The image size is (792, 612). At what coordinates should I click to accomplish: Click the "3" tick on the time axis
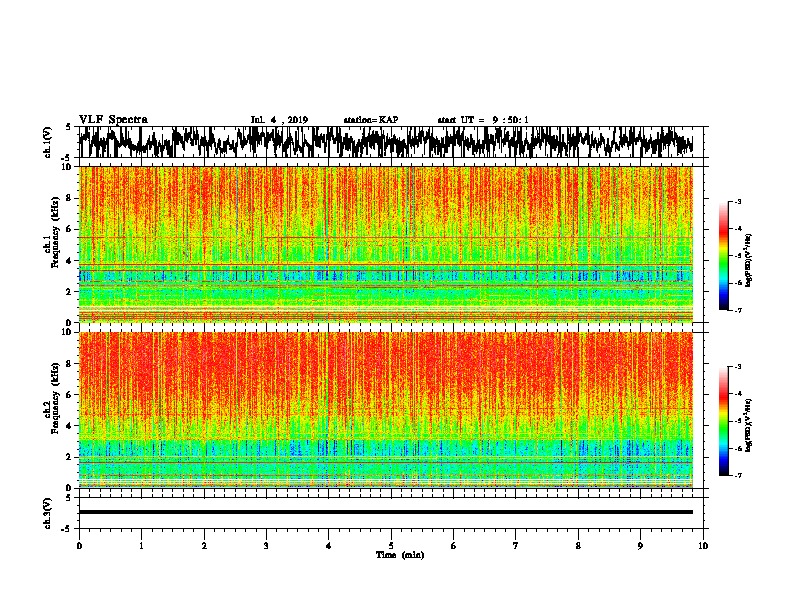(x=266, y=546)
